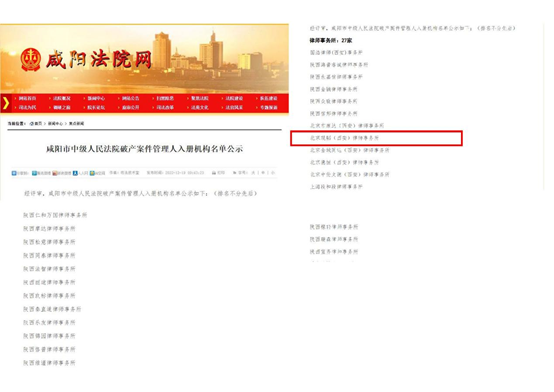Click the home icon in the breadcrumb

point(32,123)
